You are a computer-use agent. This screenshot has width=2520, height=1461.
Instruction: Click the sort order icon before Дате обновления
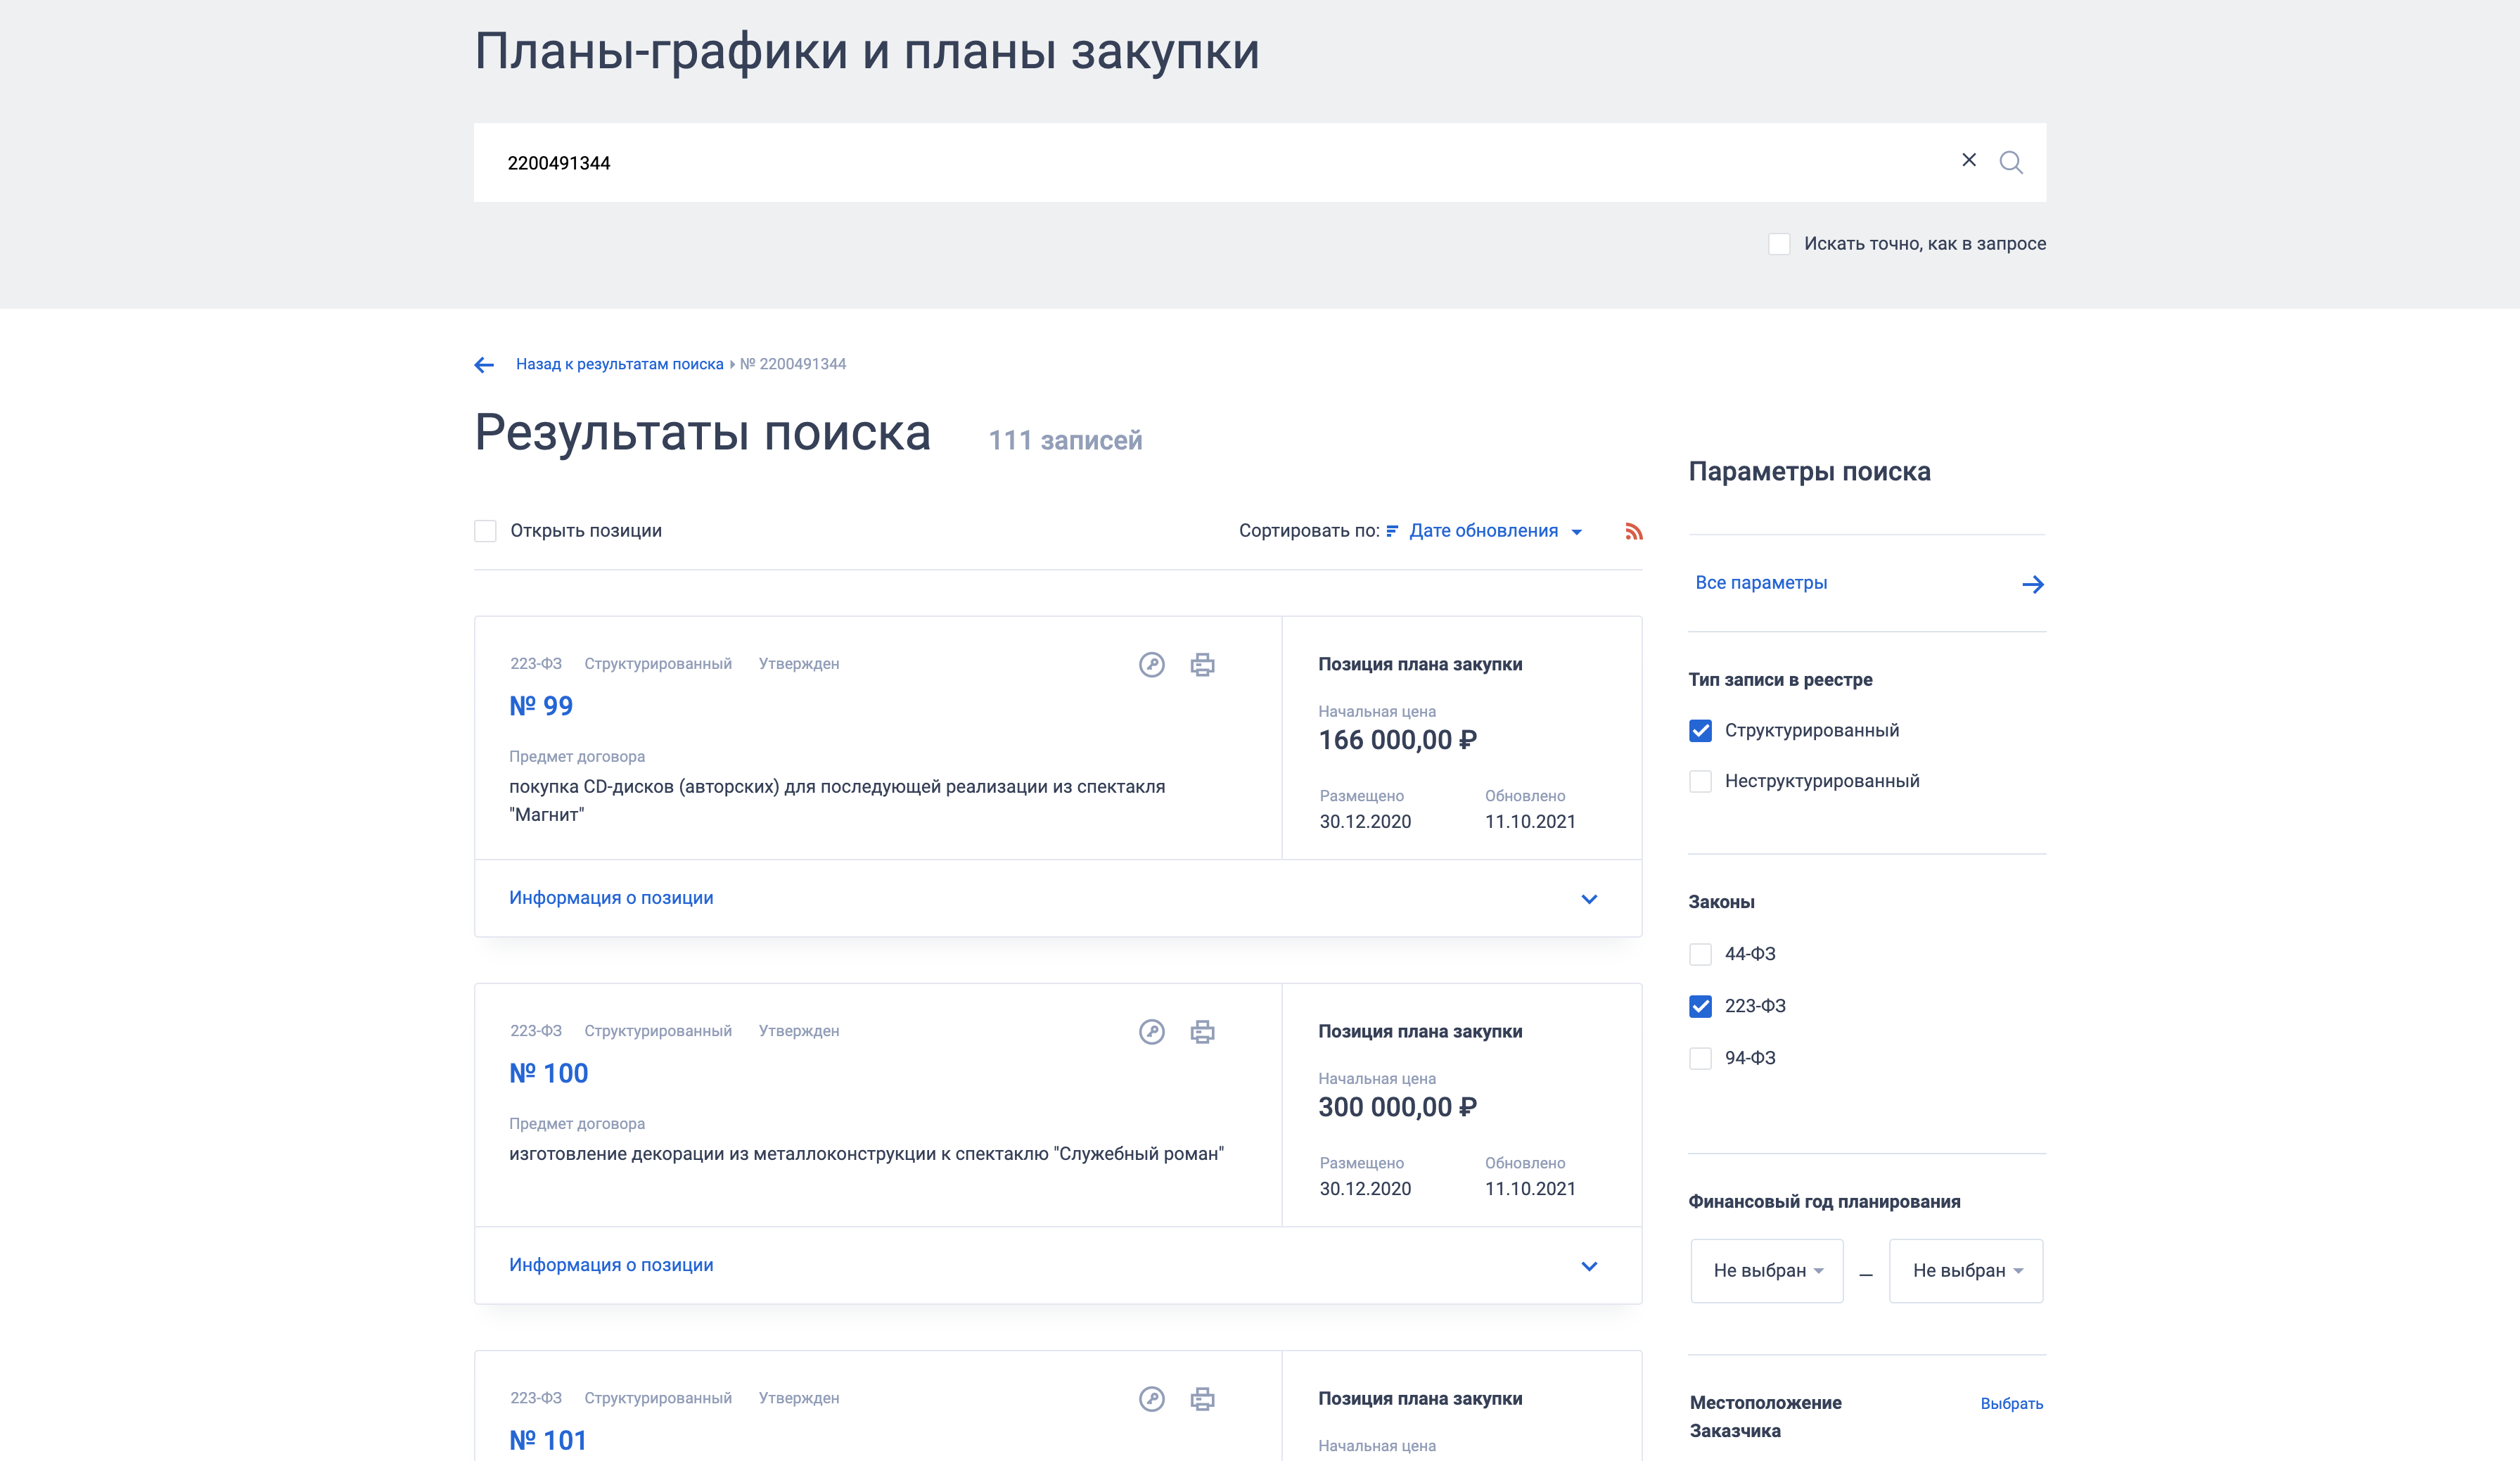[x=1392, y=531]
